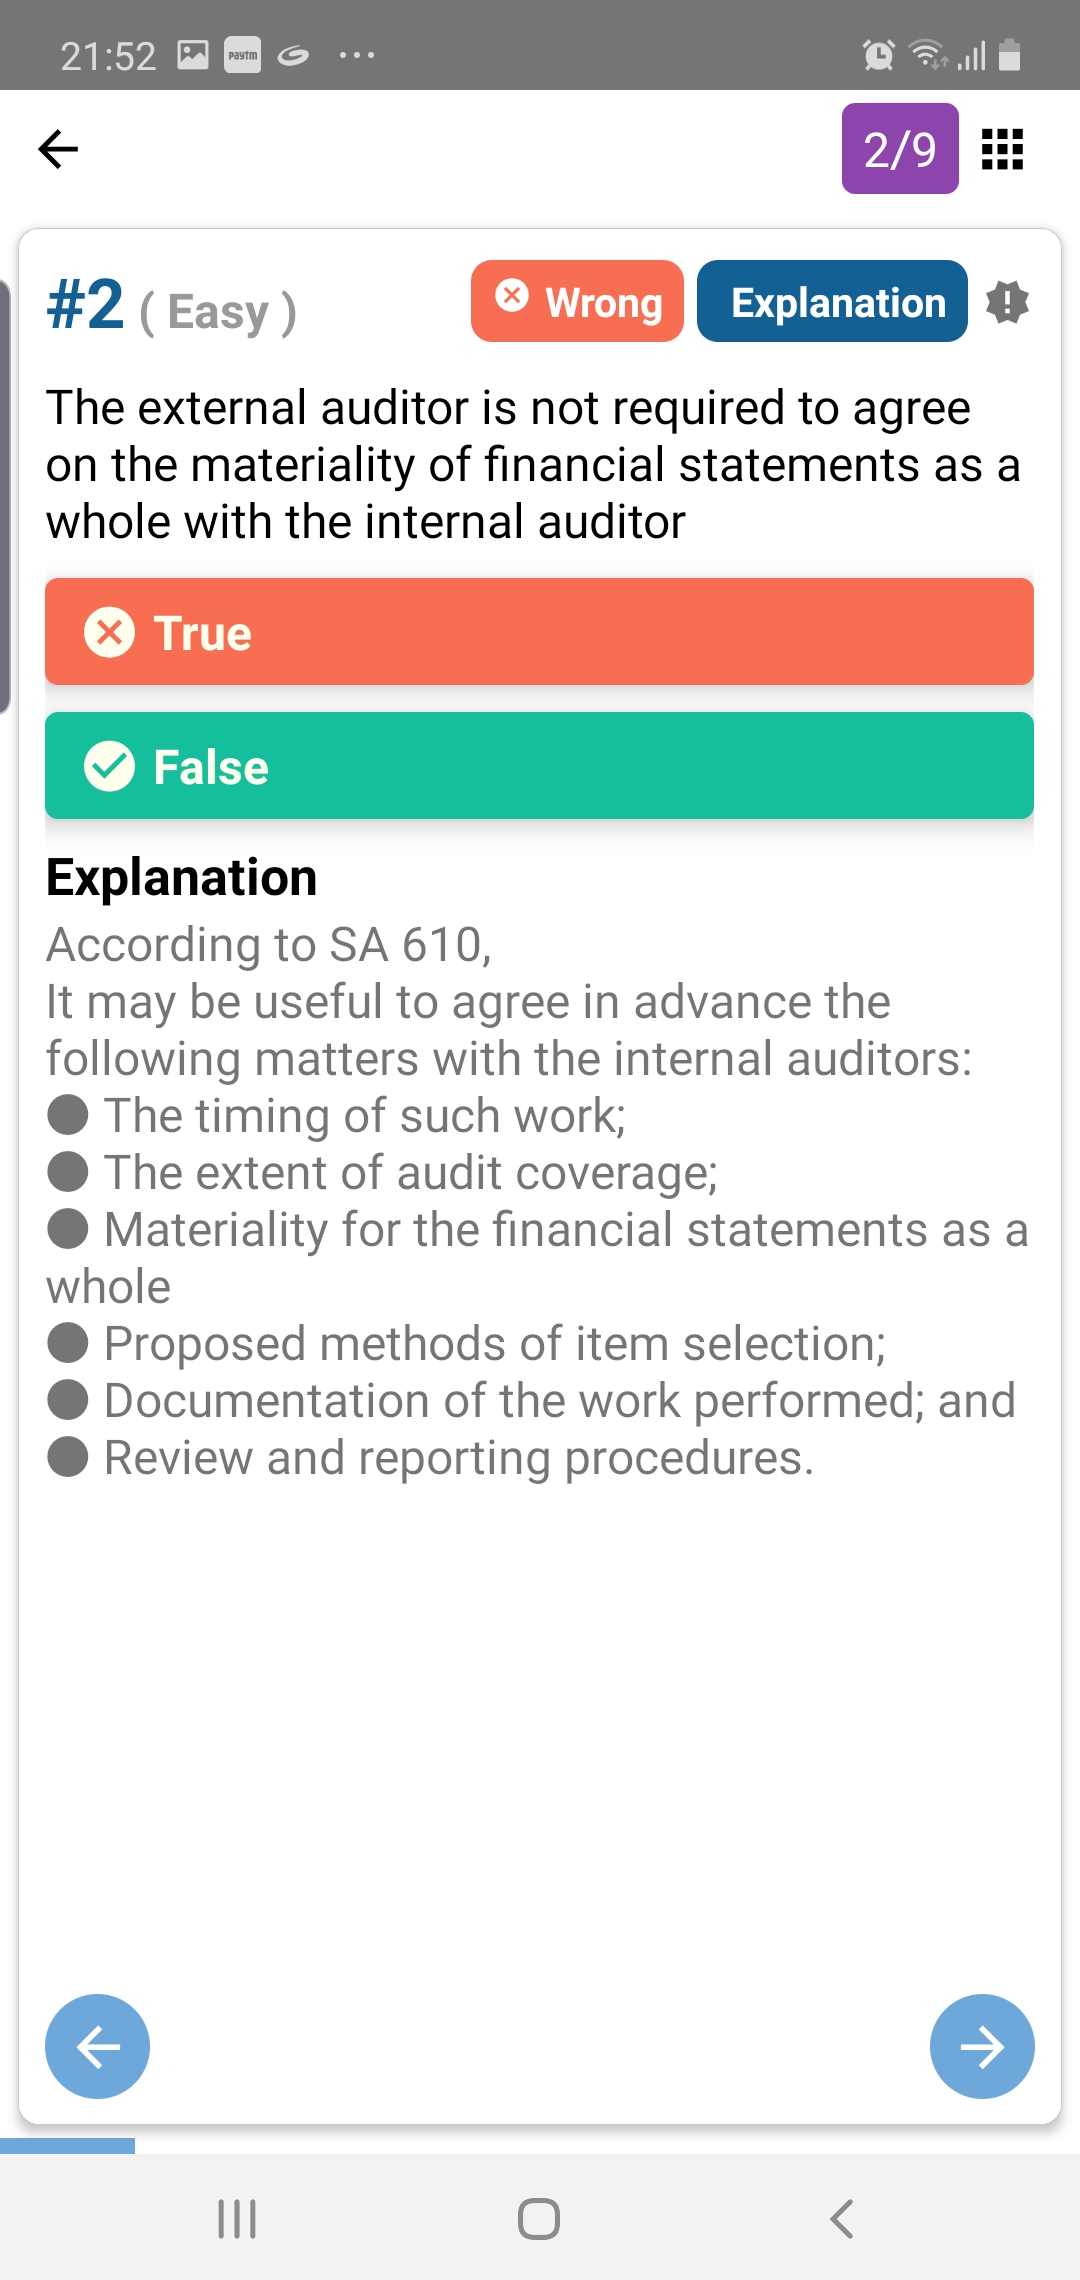Advance to the next question
Screen dimensions: 1080x2280
pos(982,2046)
